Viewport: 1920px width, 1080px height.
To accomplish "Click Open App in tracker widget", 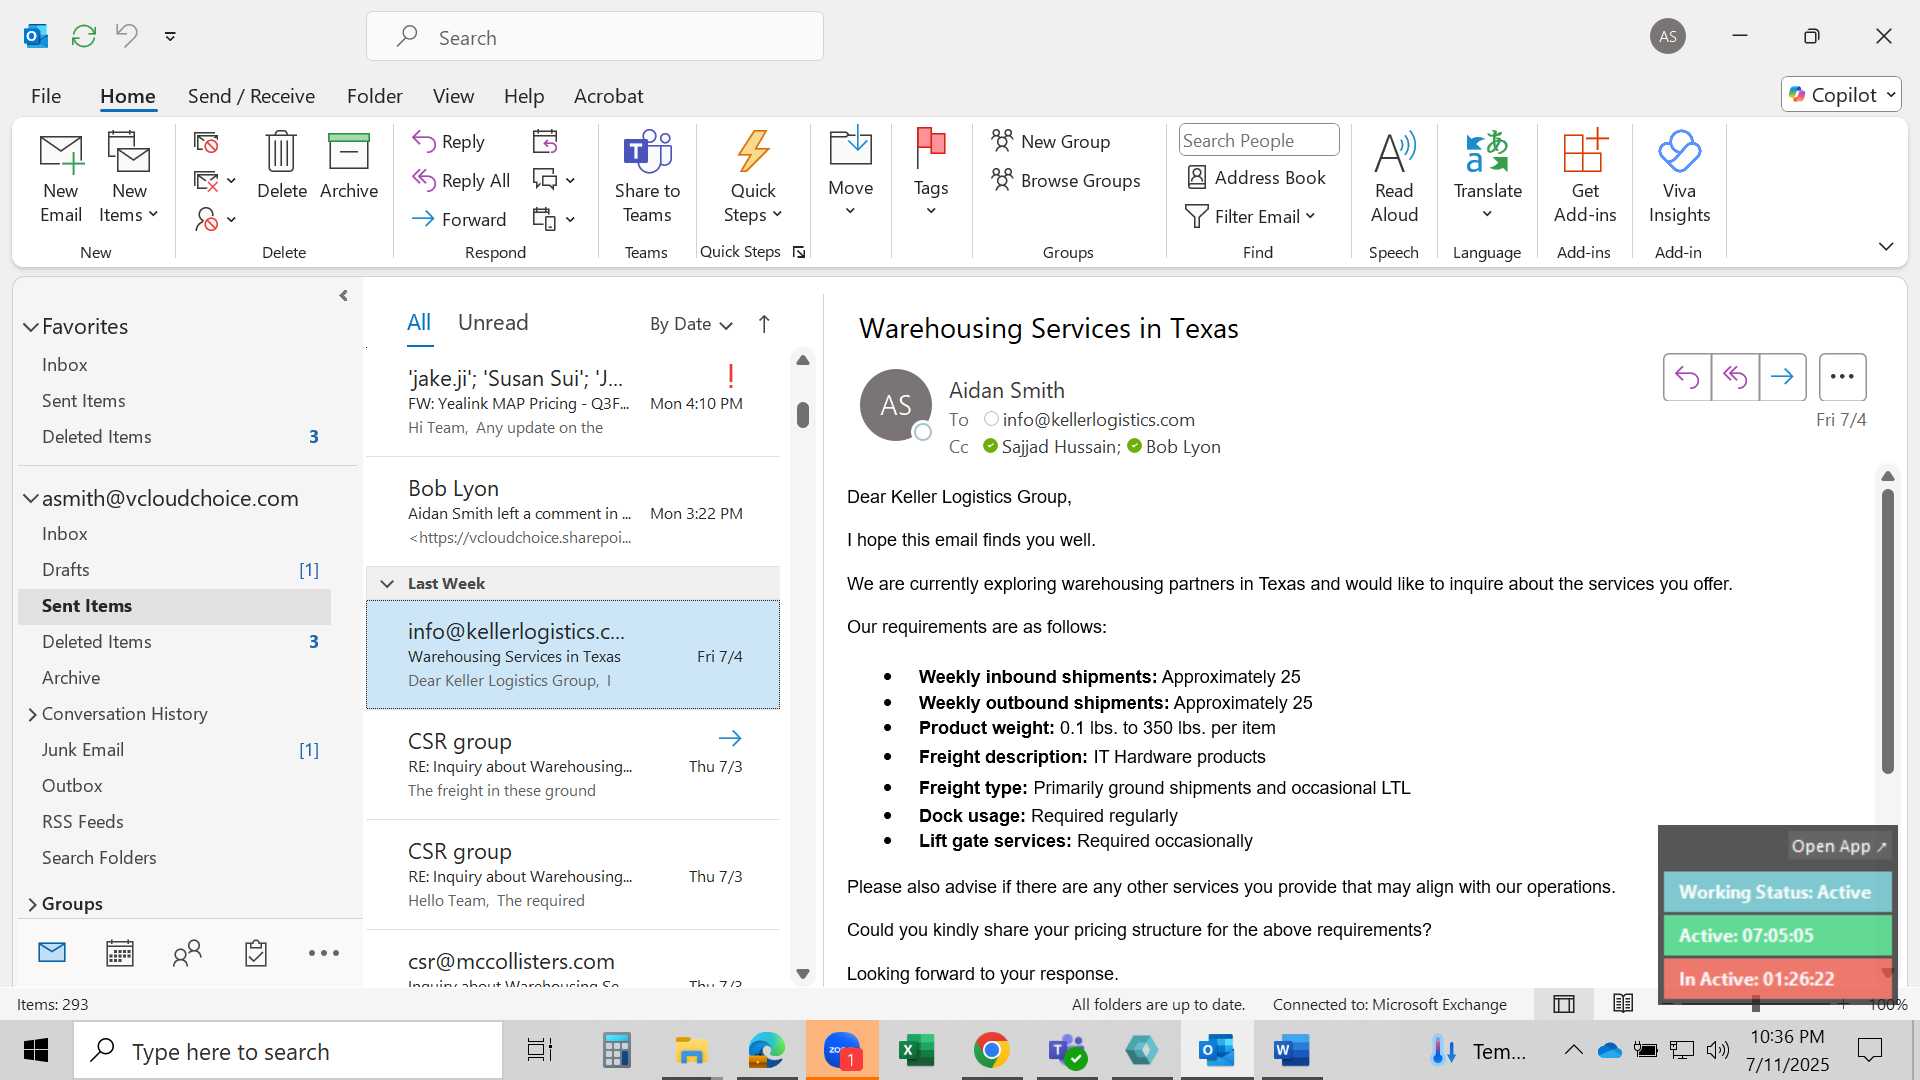I will (1838, 846).
